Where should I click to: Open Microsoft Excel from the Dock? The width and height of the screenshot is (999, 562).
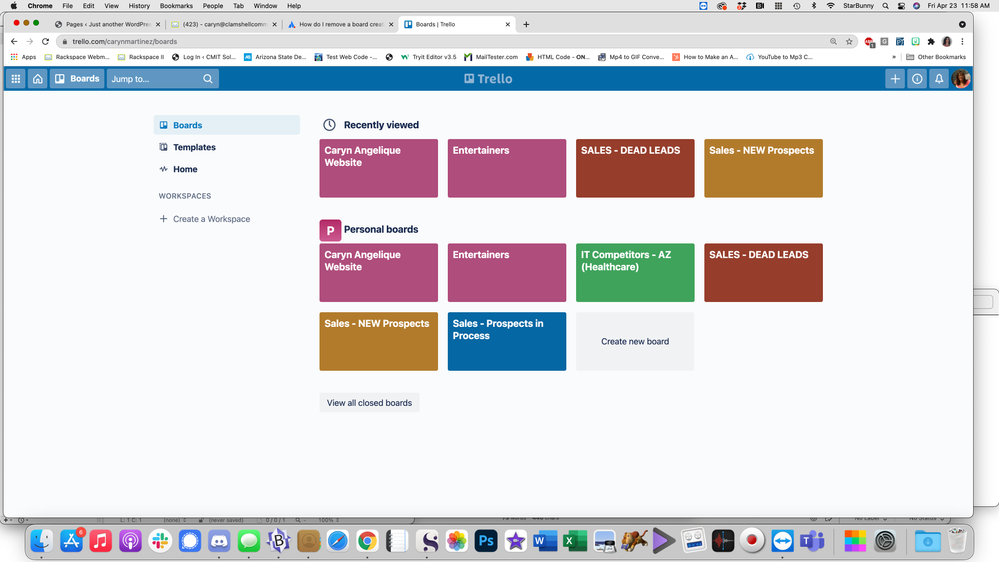(575, 541)
